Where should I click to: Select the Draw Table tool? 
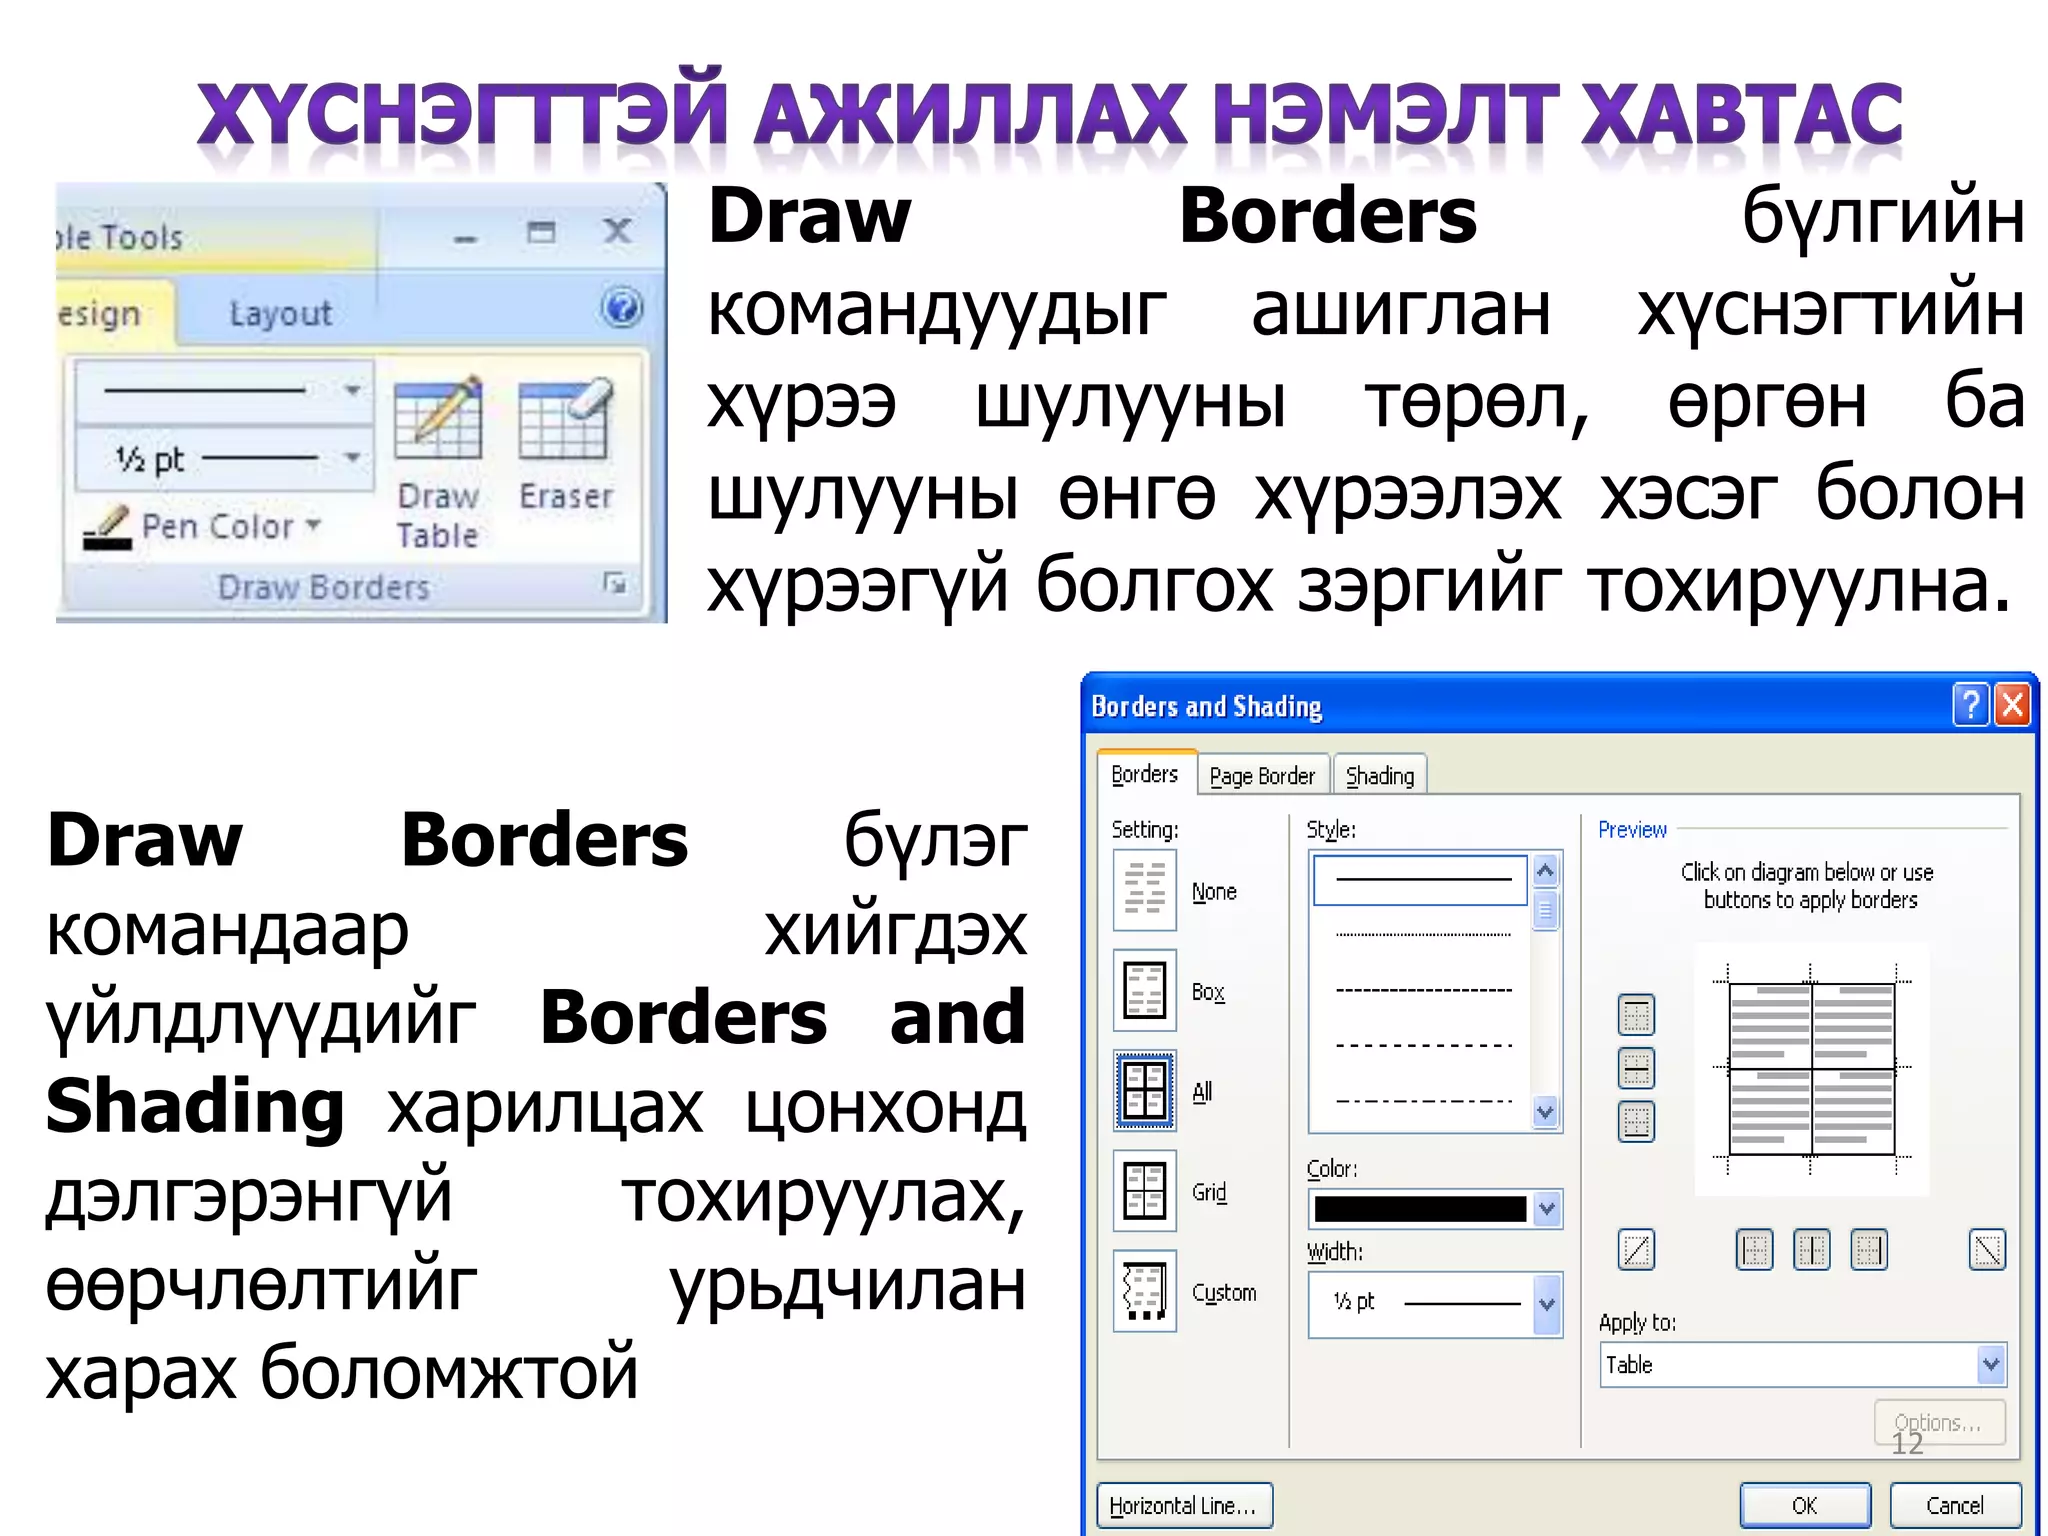click(x=438, y=463)
